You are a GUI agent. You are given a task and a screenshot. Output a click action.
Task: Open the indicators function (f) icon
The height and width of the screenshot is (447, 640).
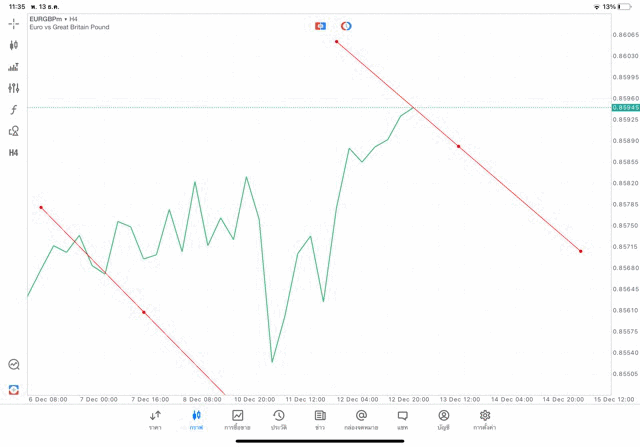13,109
